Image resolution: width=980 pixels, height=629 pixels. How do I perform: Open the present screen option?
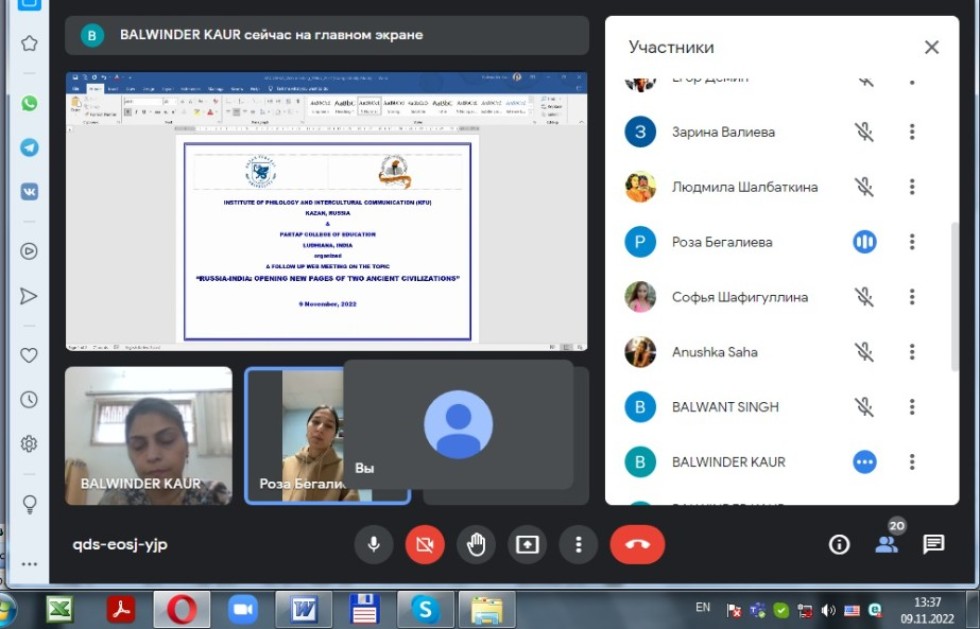[527, 544]
